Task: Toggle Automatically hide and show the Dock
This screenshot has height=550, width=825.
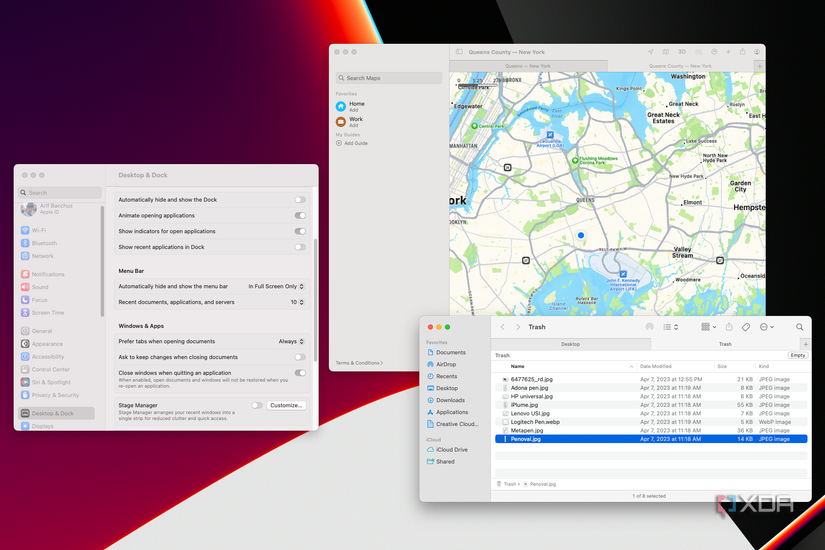Action: [x=300, y=200]
